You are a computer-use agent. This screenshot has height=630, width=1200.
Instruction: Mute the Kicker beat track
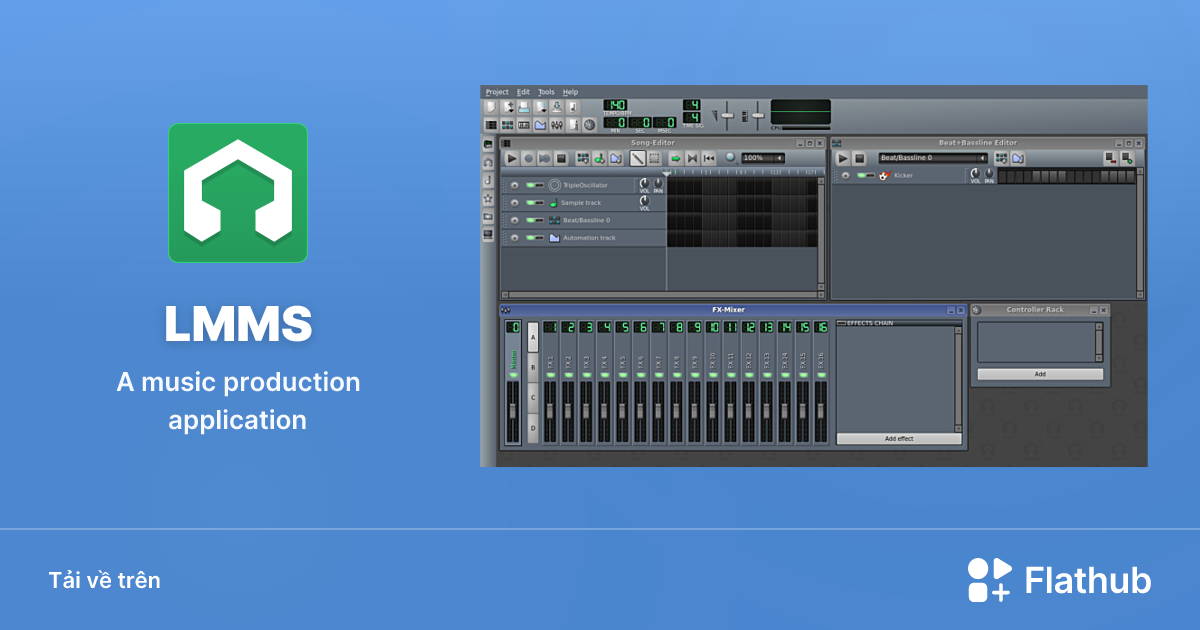tap(862, 175)
